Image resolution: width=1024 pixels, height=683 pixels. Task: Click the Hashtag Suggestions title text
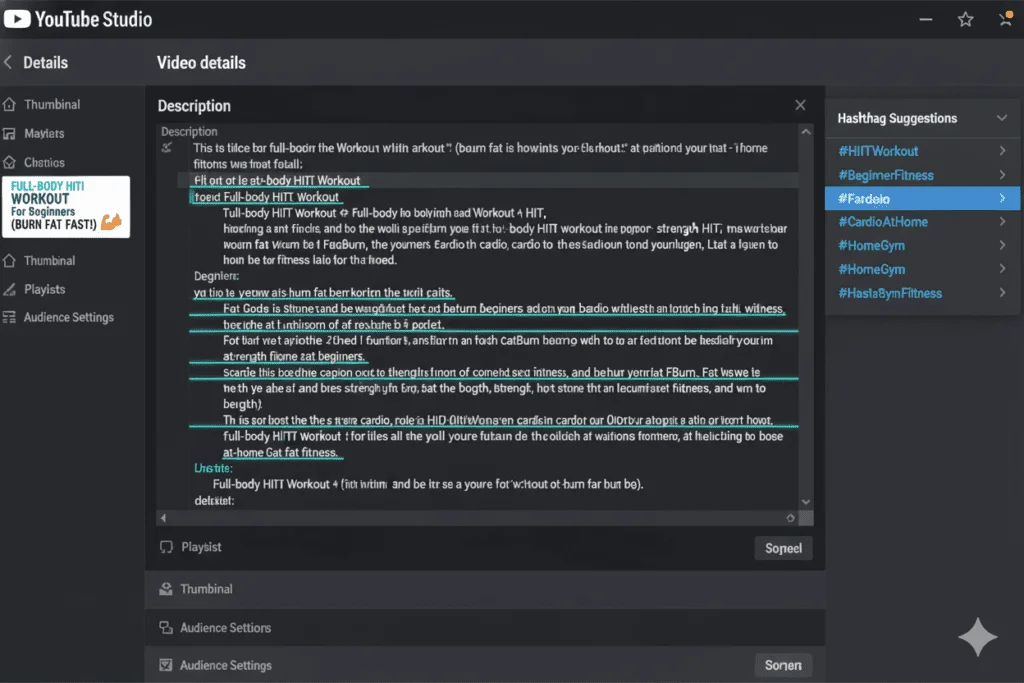coord(897,118)
